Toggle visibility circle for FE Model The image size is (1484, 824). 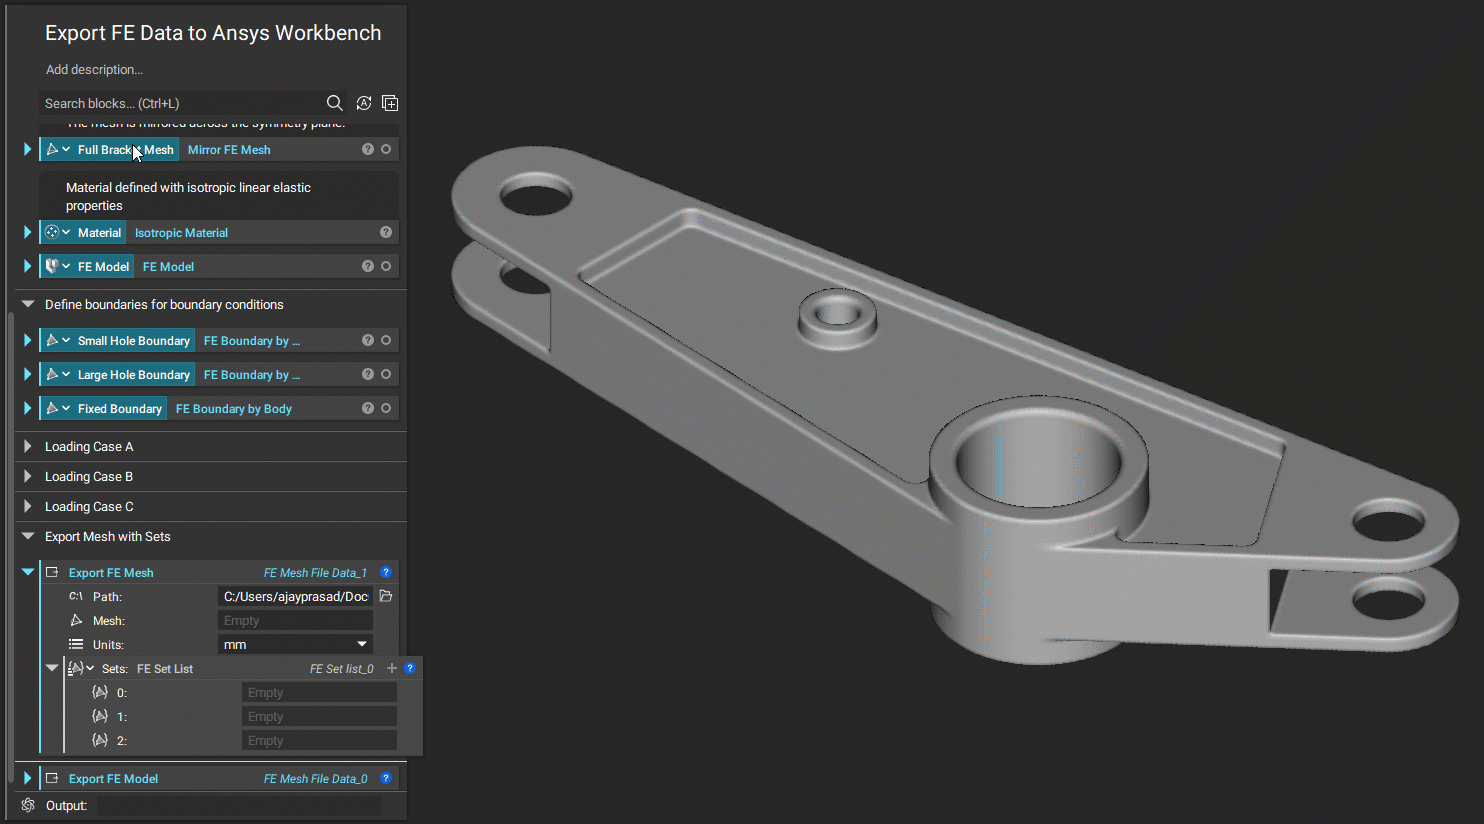[386, 266]
